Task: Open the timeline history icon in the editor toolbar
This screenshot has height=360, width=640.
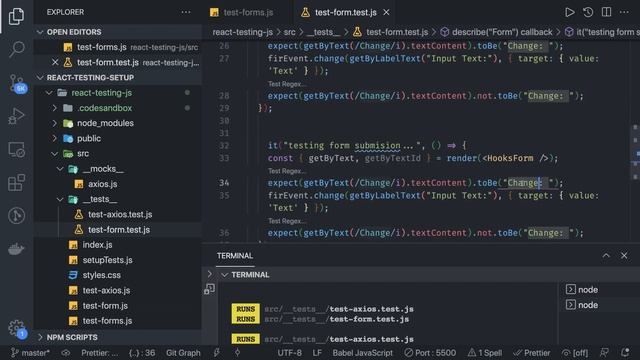Action: pos(588,12)
